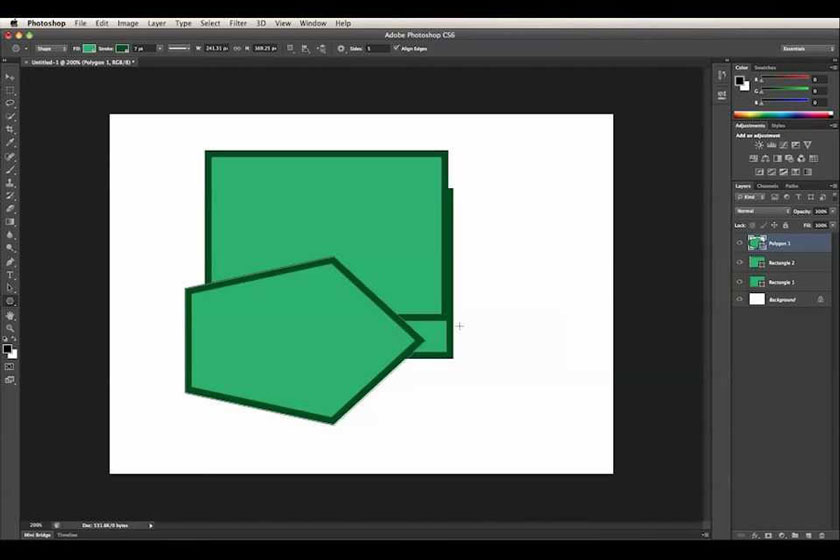The image size is (840, 560).
Task: Select the Lasso tool
Action: click(x=10, y=103)
